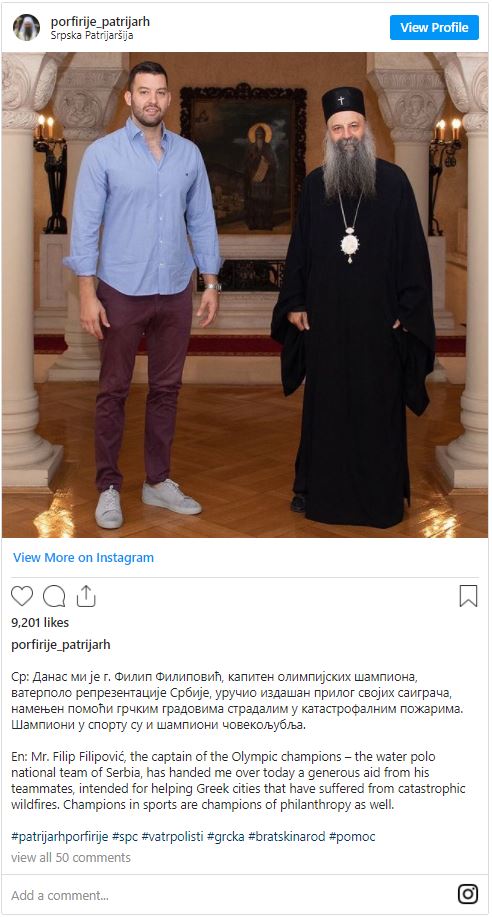Share the post using the upload arrow icon
The height and width of the screenshot is (917, 492).
pos(86,596)
